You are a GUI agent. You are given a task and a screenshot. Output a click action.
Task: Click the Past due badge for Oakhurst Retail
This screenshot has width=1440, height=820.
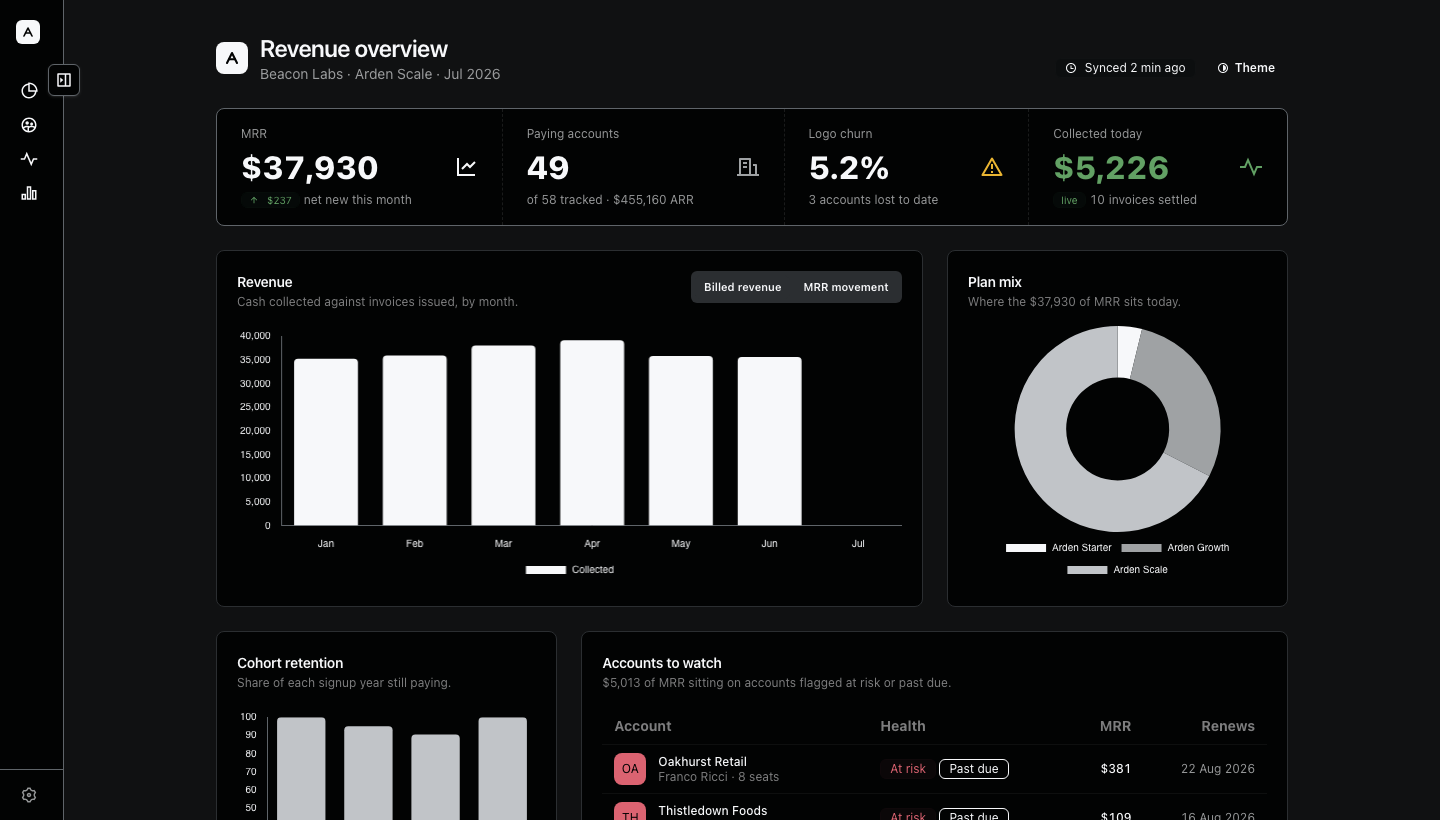tap(974, 769)
